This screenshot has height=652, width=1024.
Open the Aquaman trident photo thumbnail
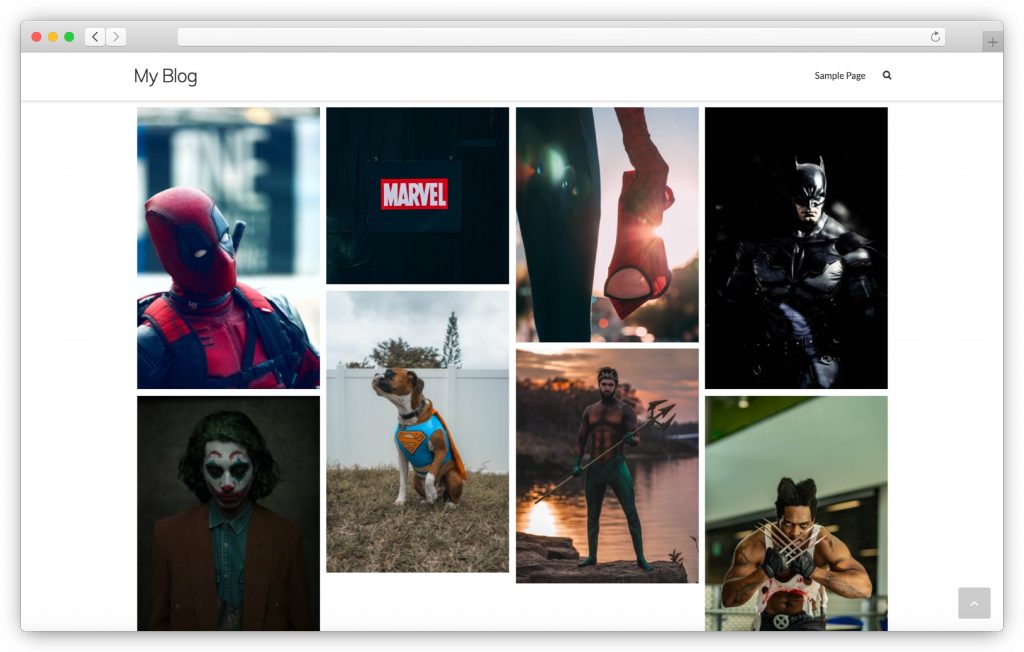[x=607, y=466]
